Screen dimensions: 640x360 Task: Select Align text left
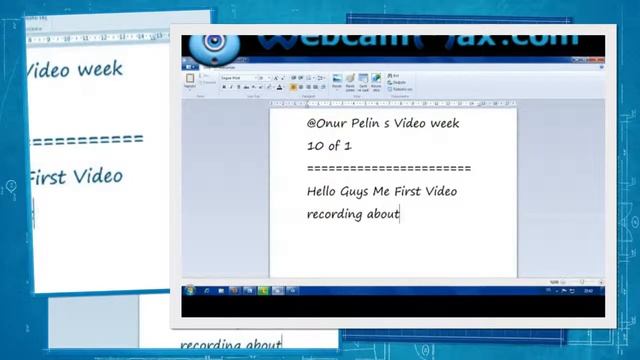point(293,87)
